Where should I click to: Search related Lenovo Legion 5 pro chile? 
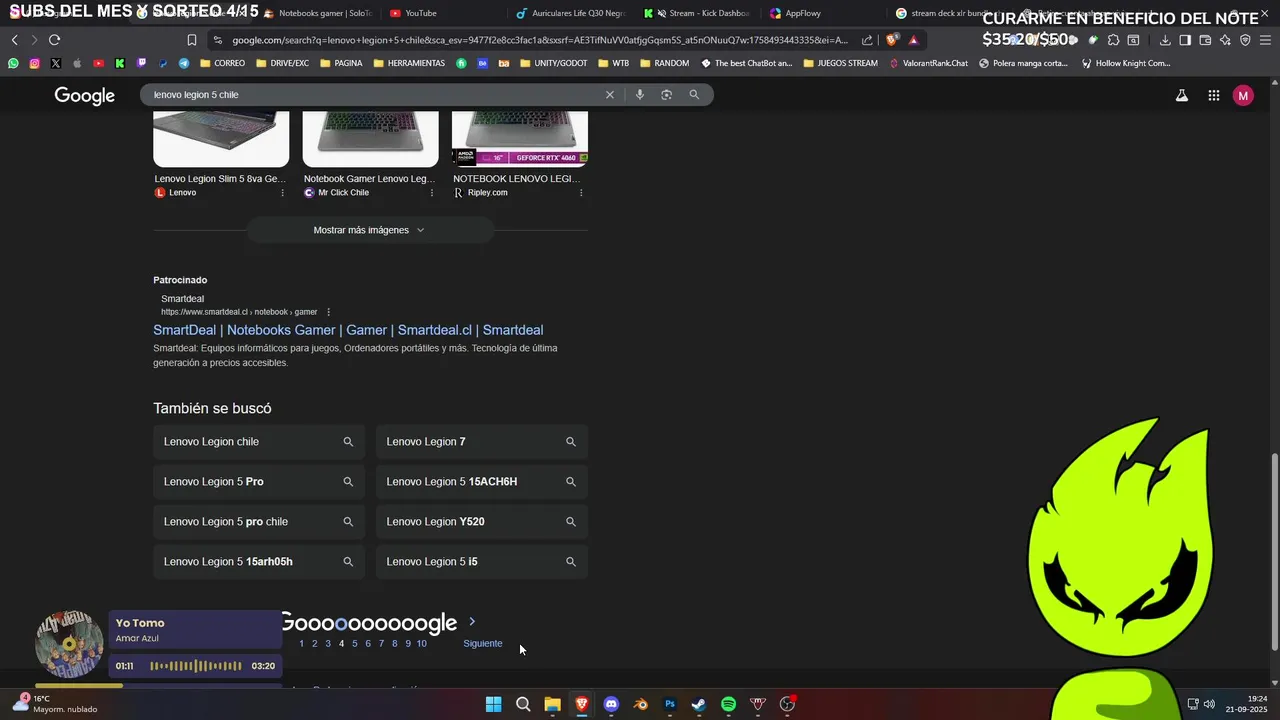259,522
